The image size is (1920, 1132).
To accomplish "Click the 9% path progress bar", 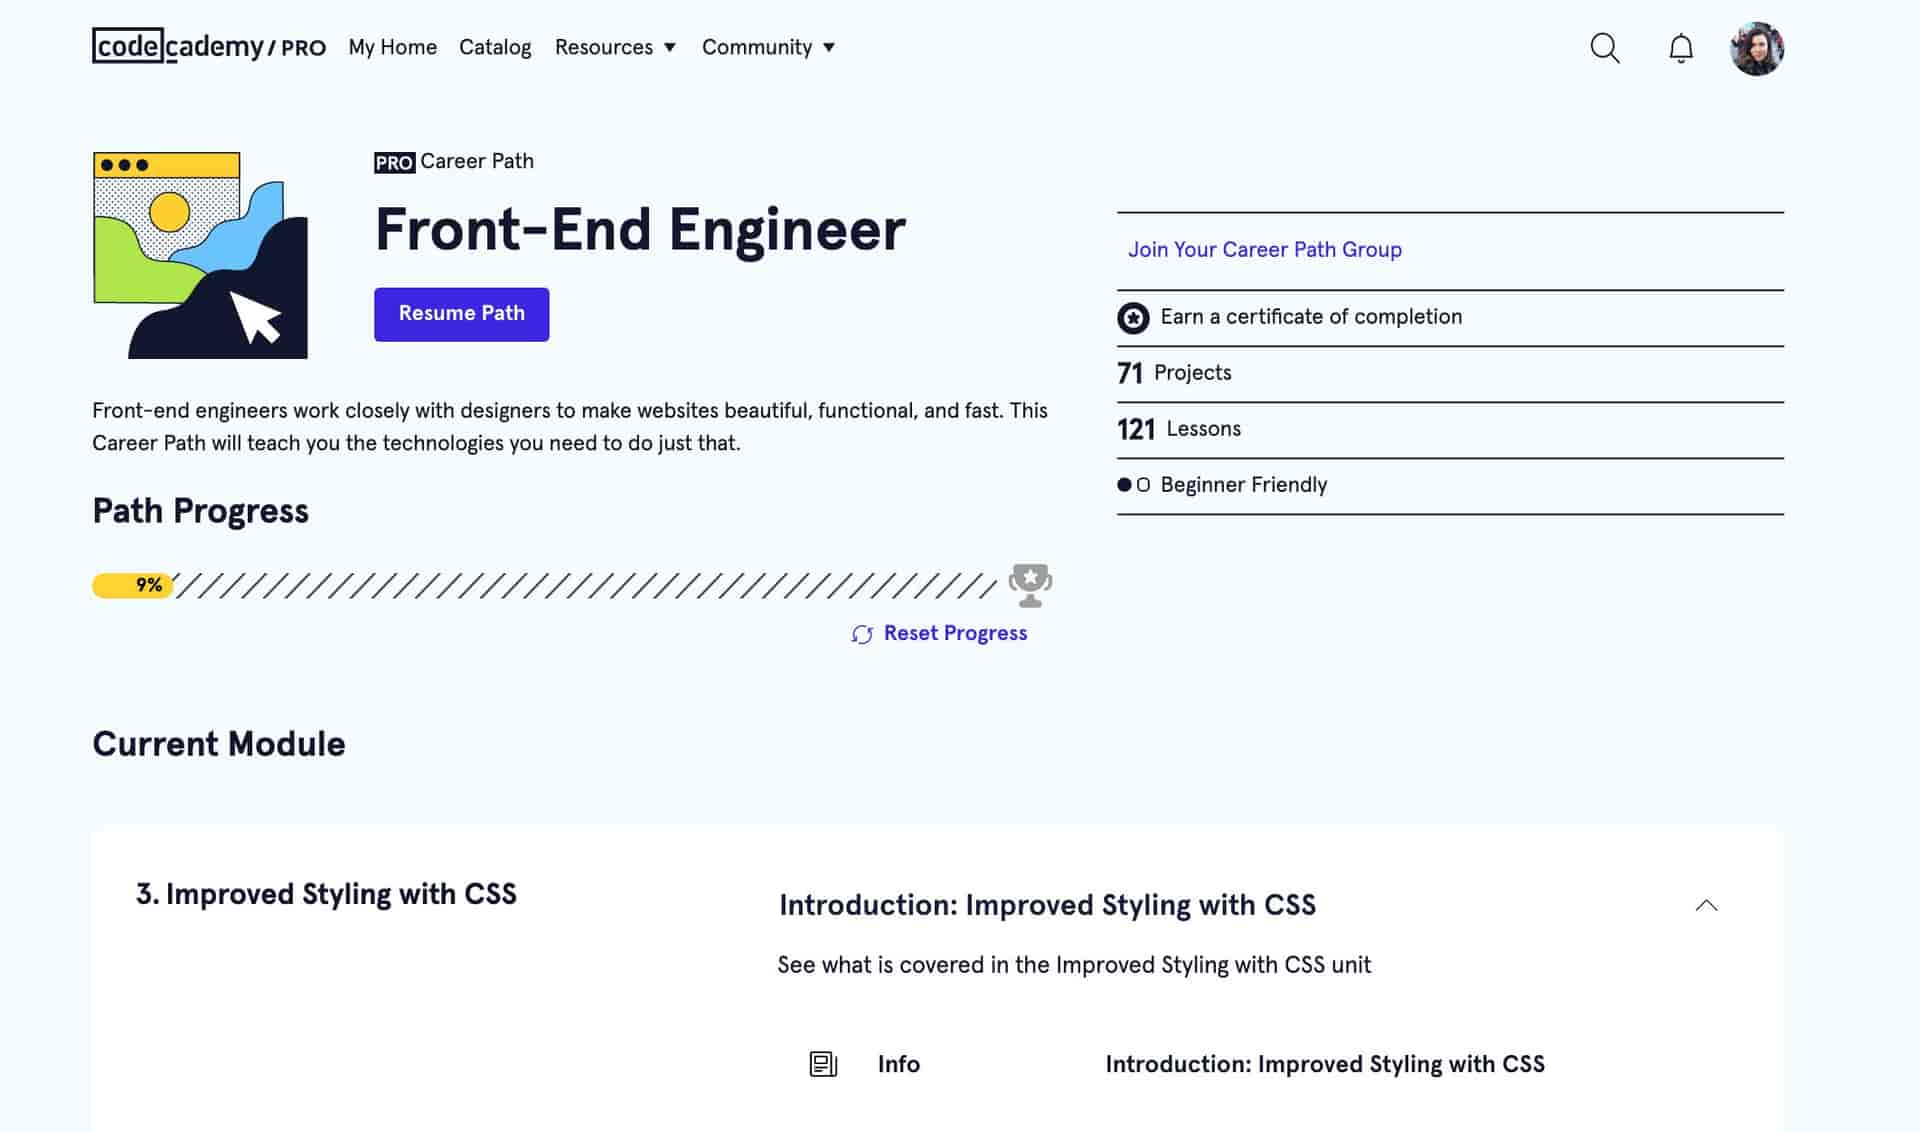I will [x=544, y=585].
